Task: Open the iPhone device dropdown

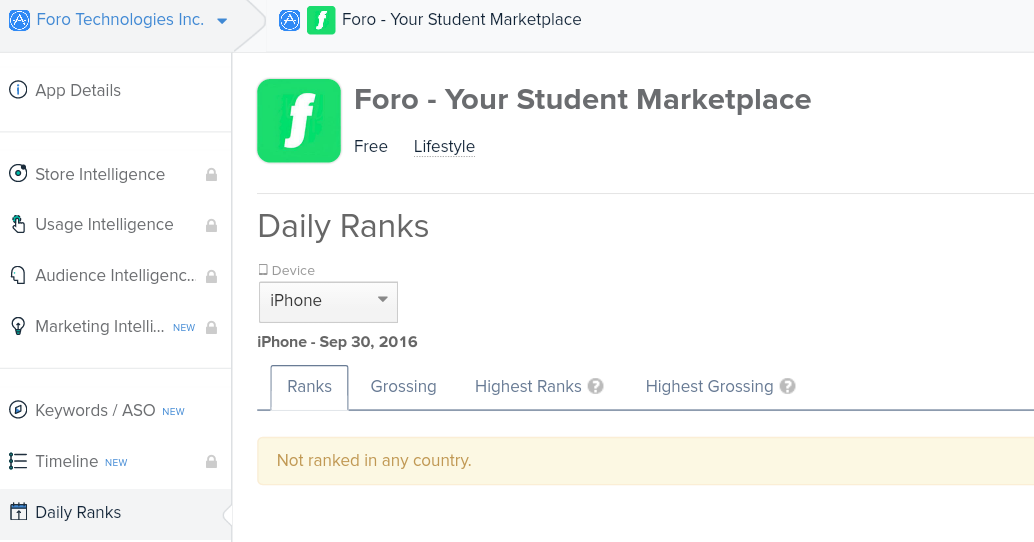Action: pos(328,301)
